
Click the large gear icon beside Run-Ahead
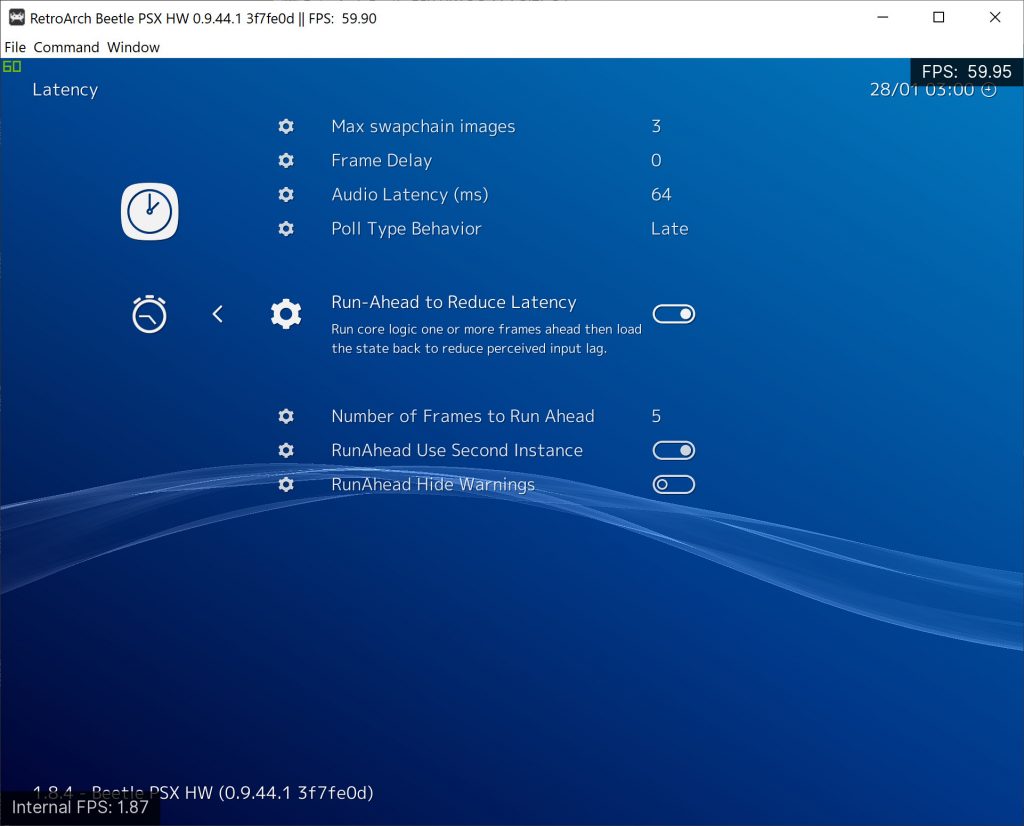(x=286, y=314)
